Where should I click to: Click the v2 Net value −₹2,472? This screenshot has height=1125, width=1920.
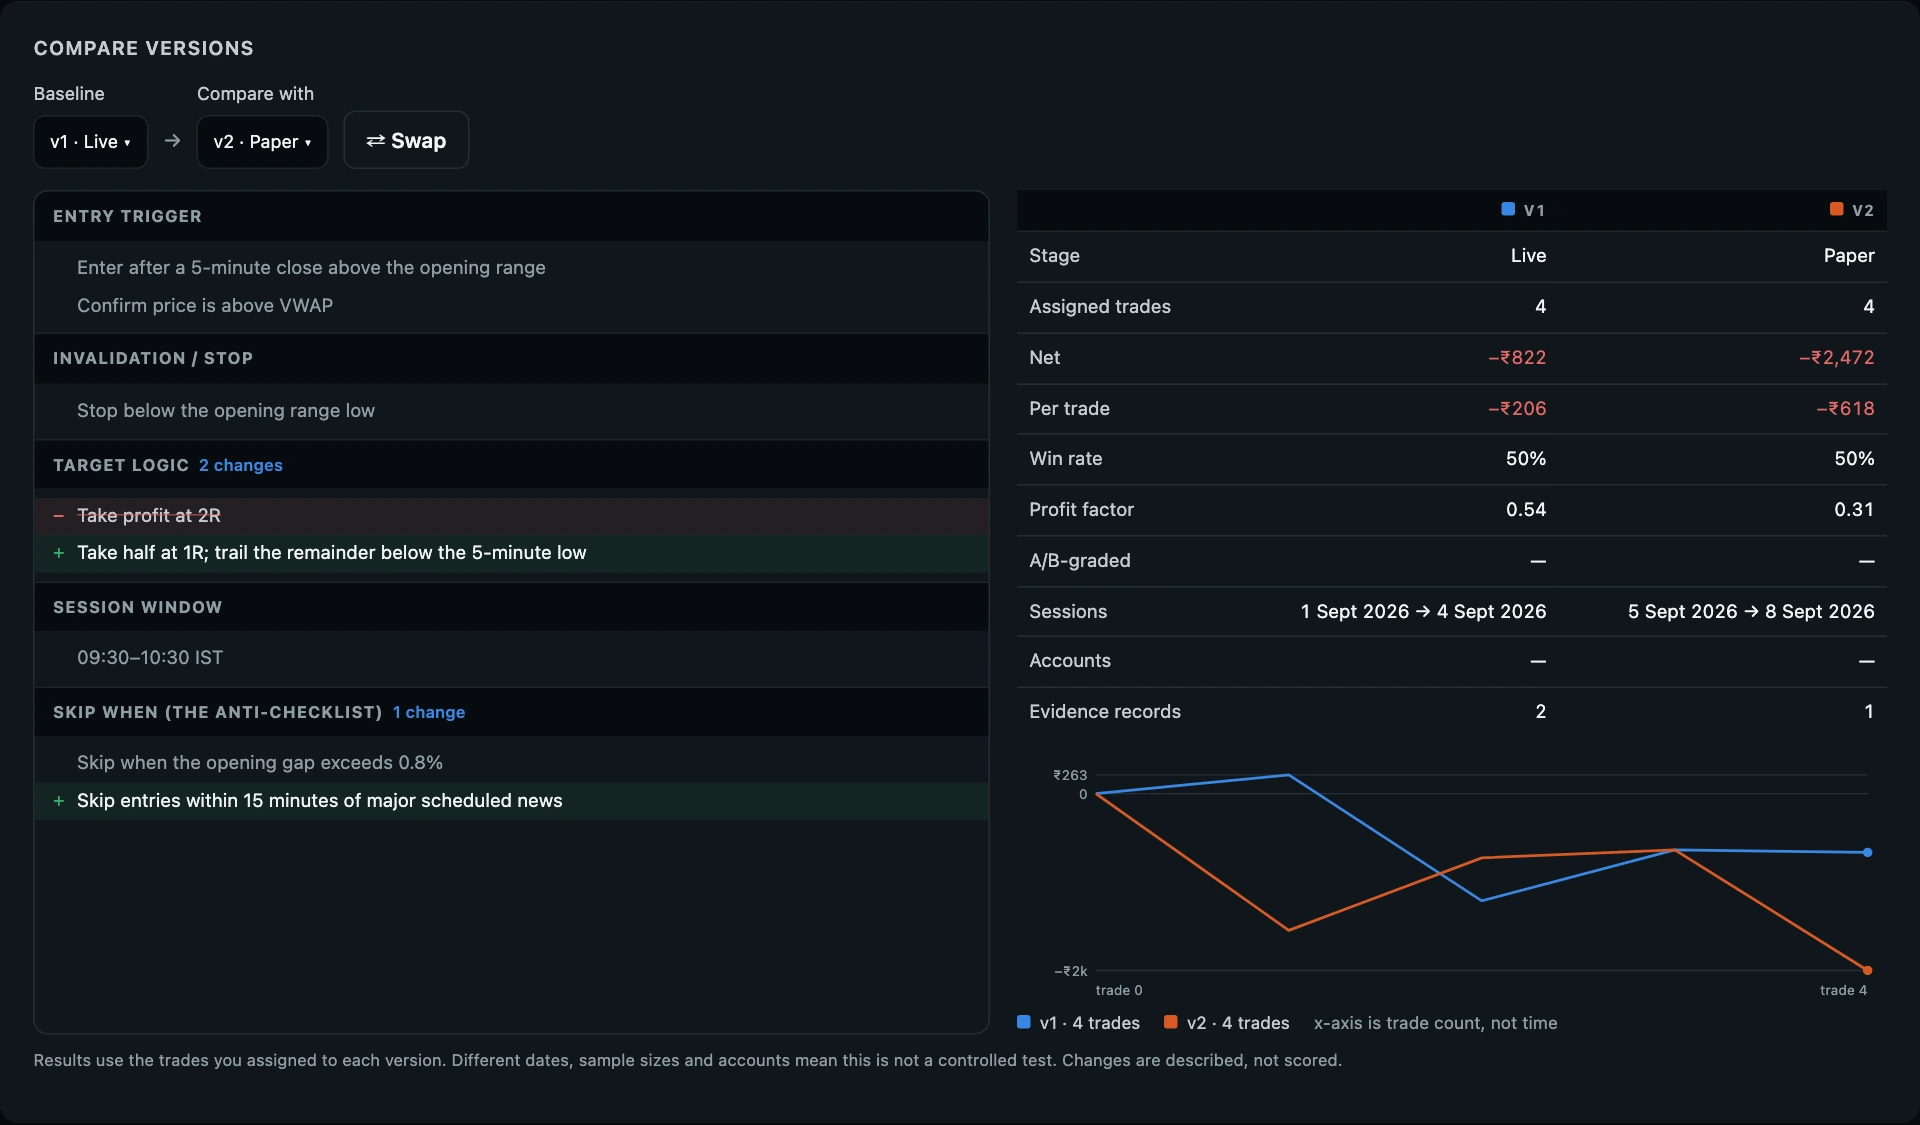pyautogui.click(x=1837, y=357)
